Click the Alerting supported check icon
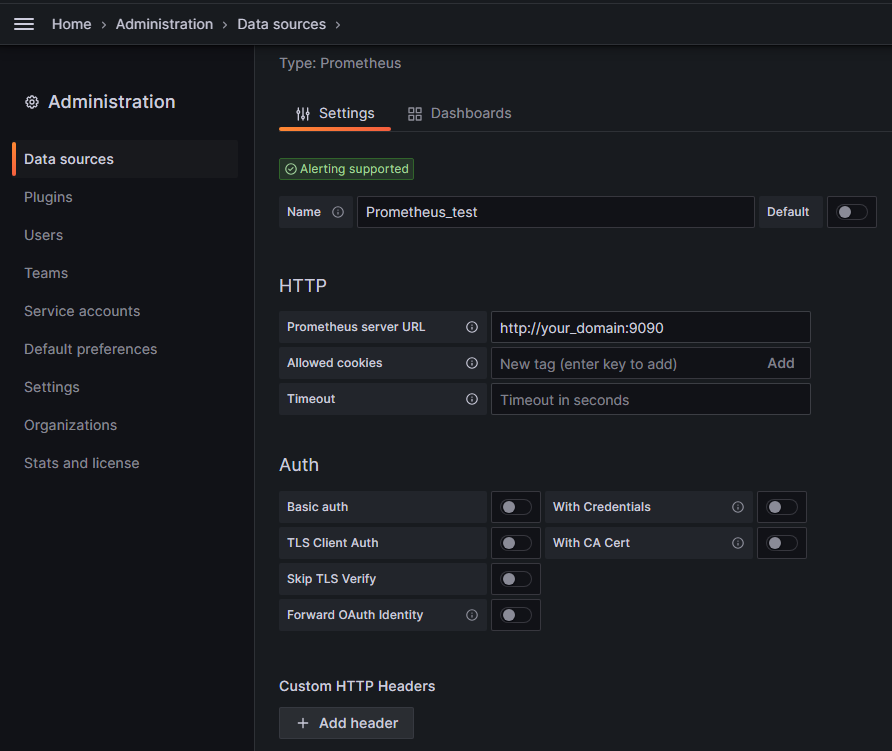The height and width of the screenshot is (751, 892). [x=291, y=169]
